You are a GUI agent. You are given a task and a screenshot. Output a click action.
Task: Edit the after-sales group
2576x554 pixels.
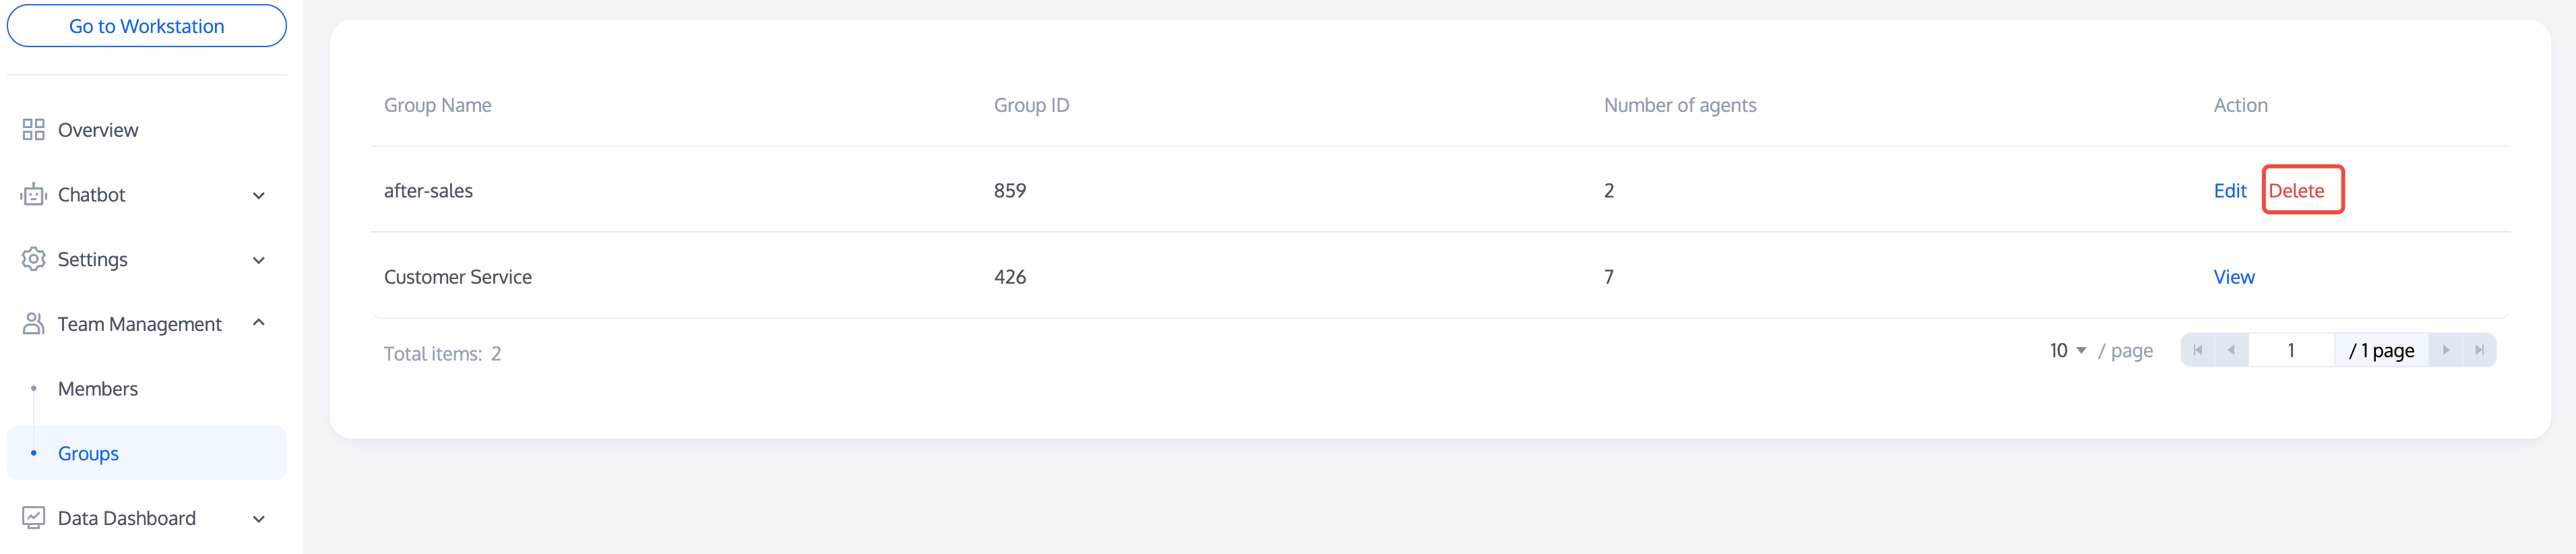2229,191
